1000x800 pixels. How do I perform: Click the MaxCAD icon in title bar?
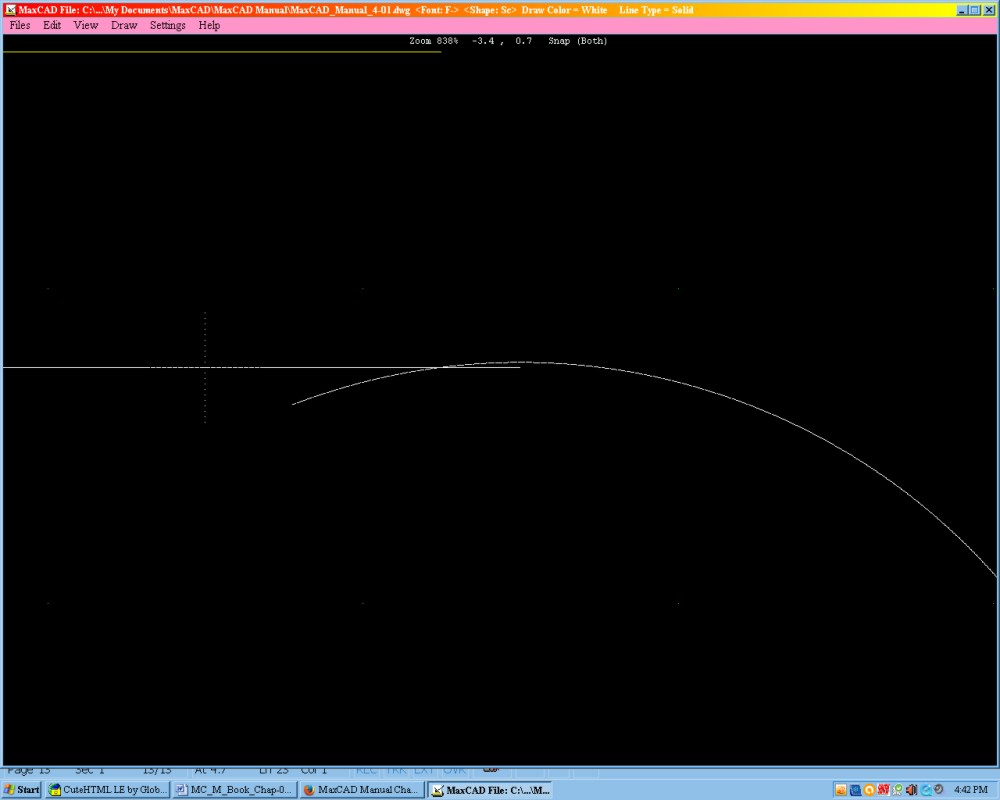[x=10, y=10]
